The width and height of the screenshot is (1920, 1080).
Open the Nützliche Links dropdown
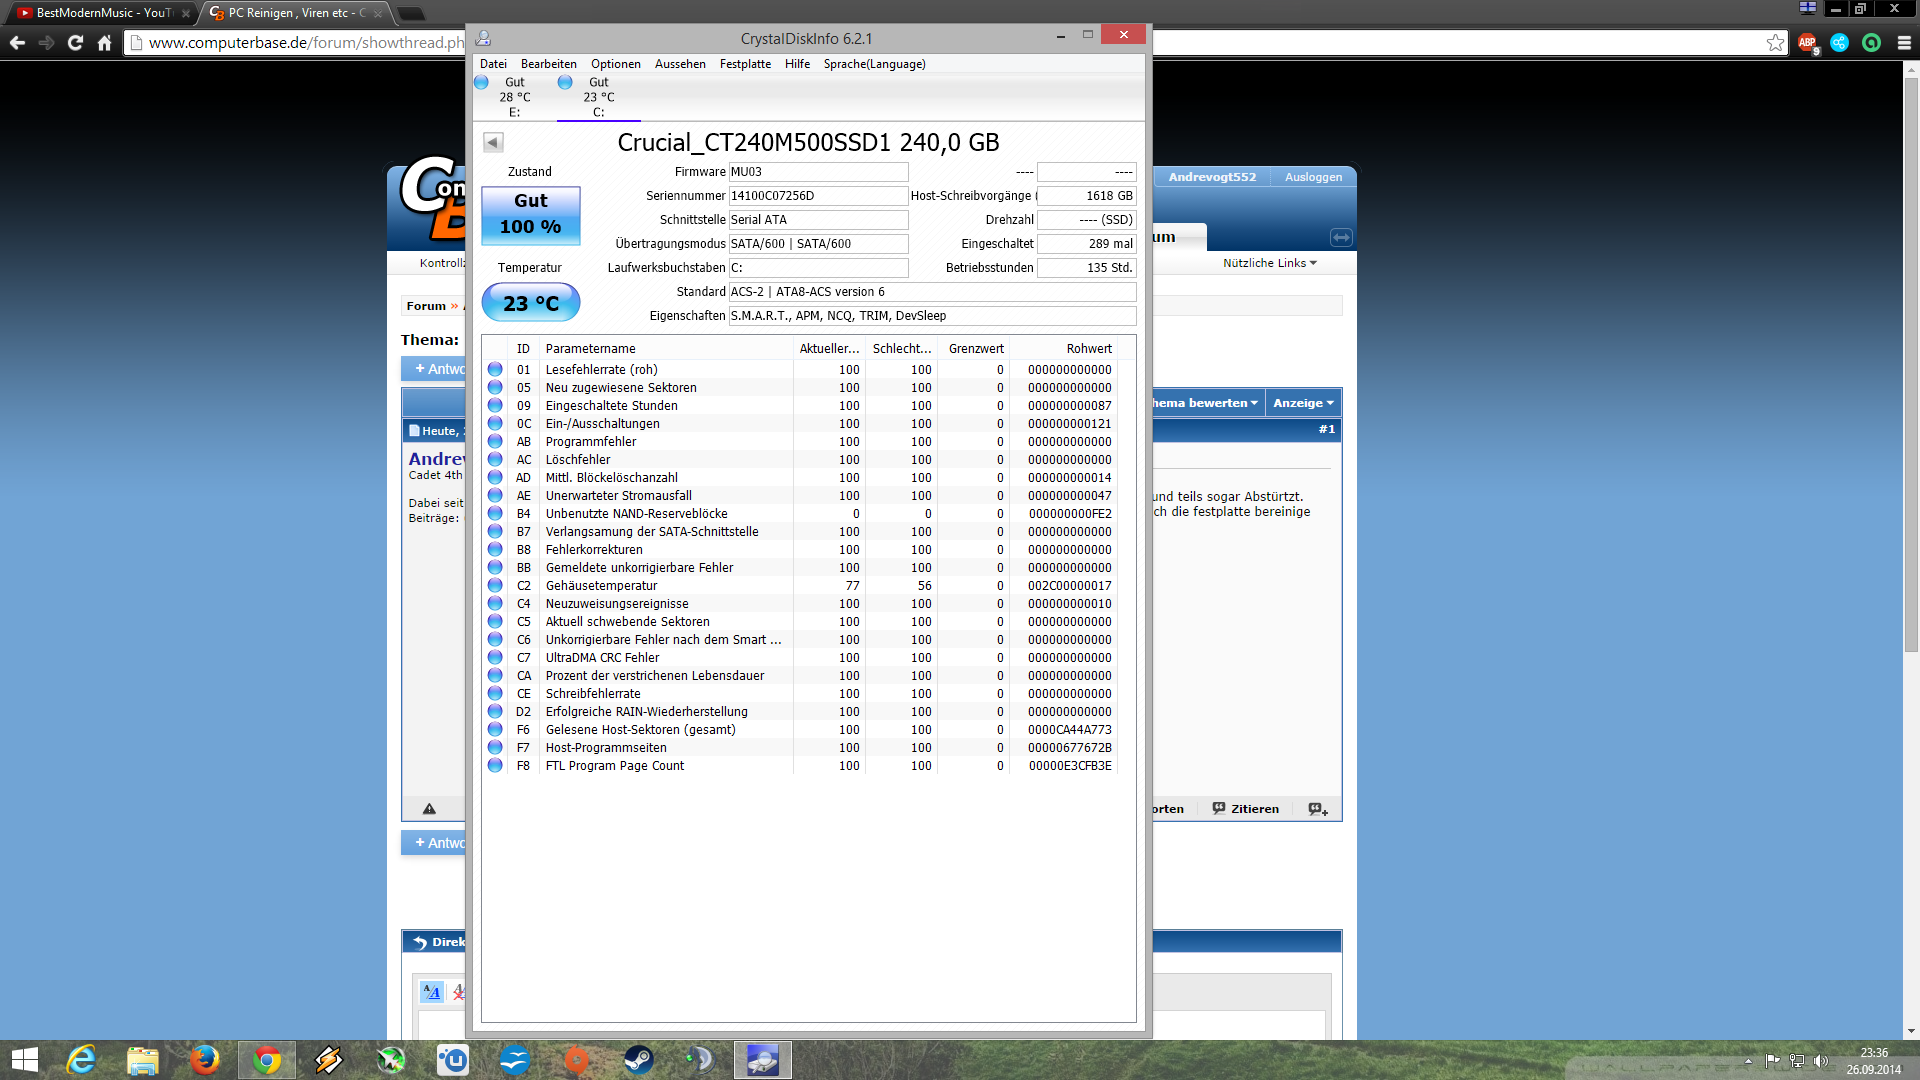[x=1269, y=263]
